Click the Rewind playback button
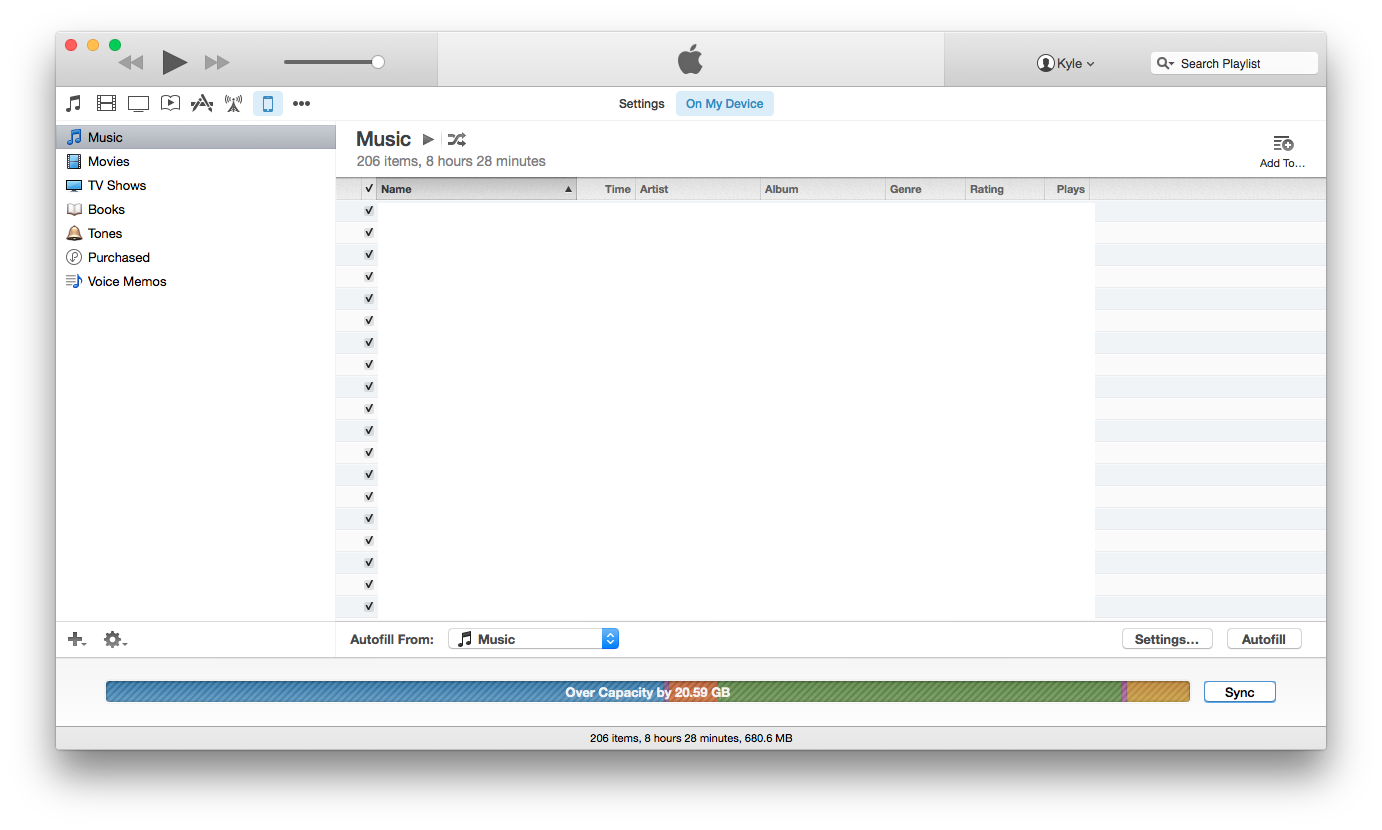1382x830 pixels. click(131, 62)
